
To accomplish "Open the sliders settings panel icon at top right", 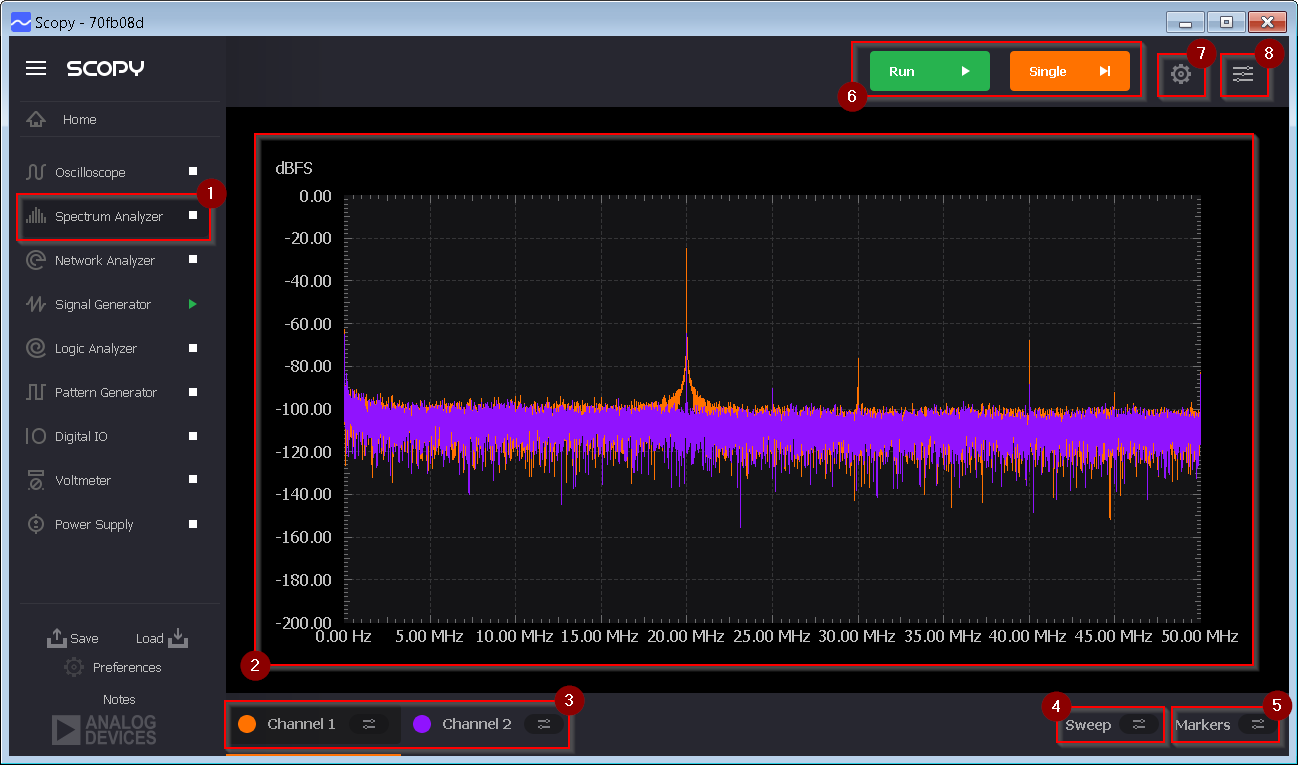I will click(1243, 74).
